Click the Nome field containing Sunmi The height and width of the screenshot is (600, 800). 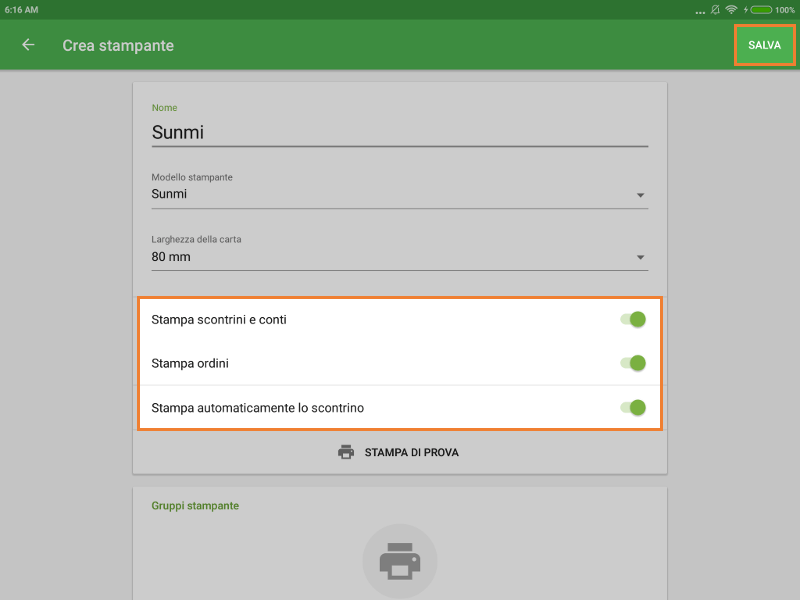tap(399, 132)
